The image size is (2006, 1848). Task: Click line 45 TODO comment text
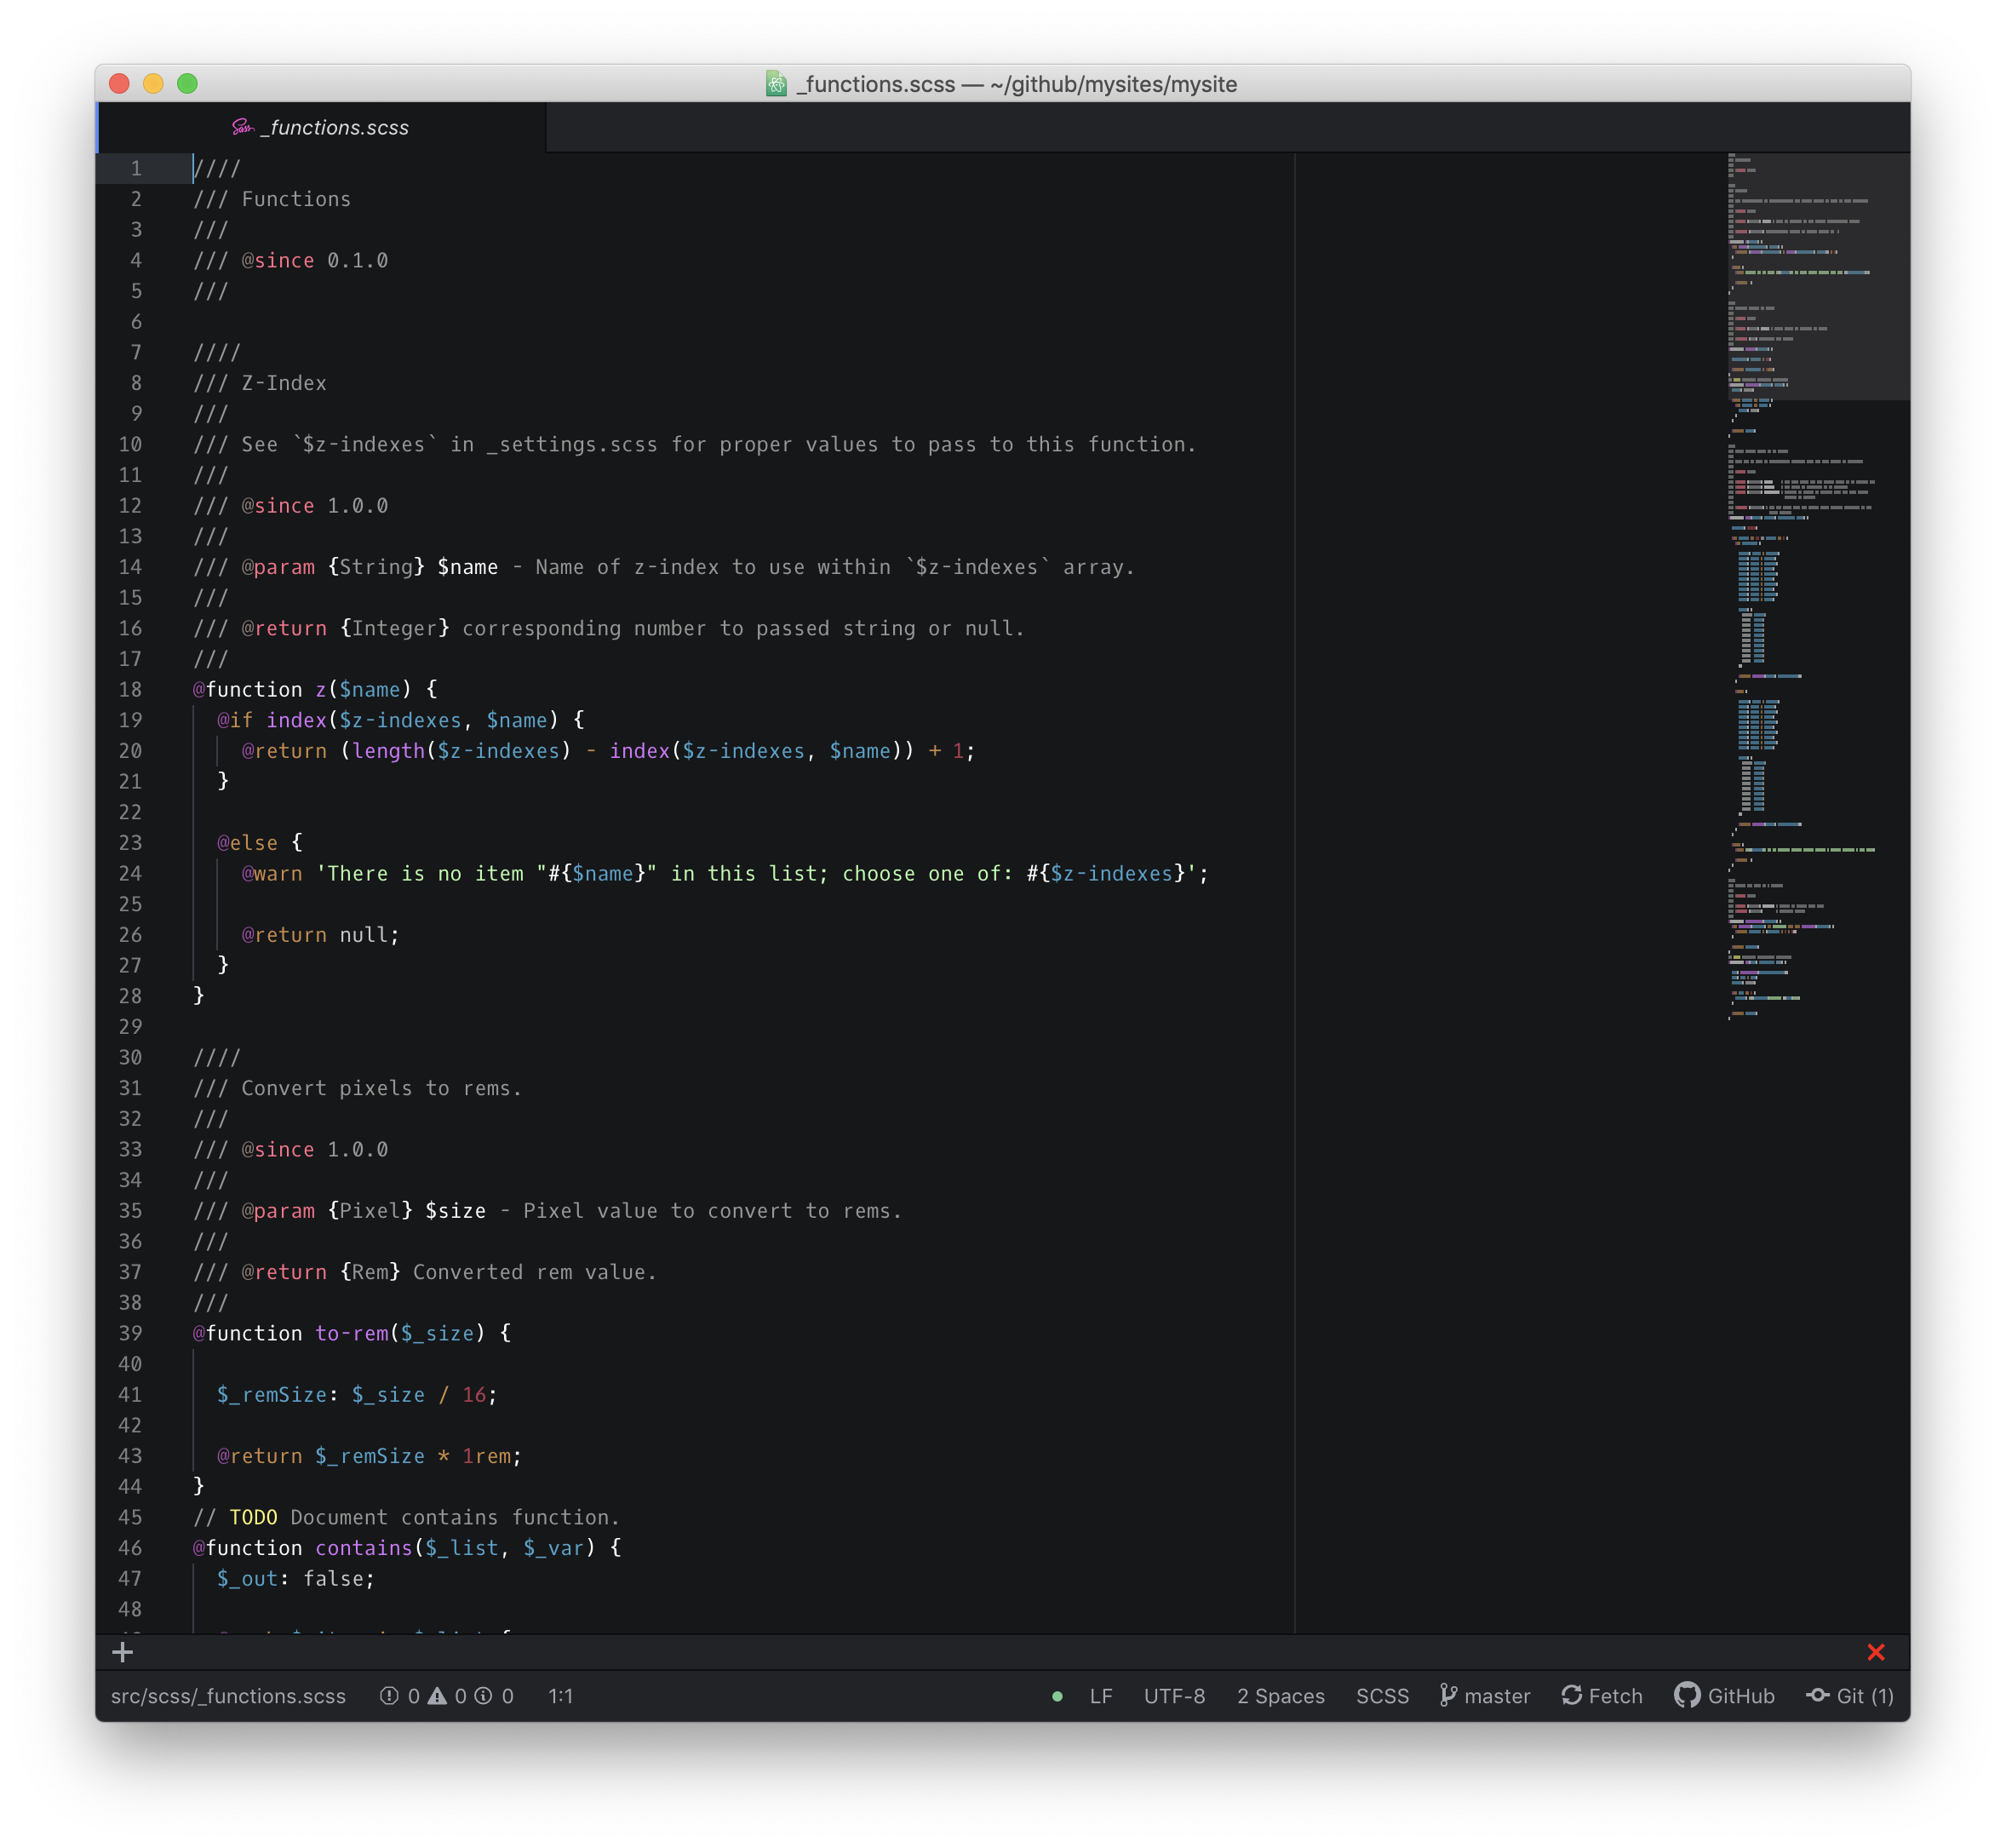point(410,1516)
